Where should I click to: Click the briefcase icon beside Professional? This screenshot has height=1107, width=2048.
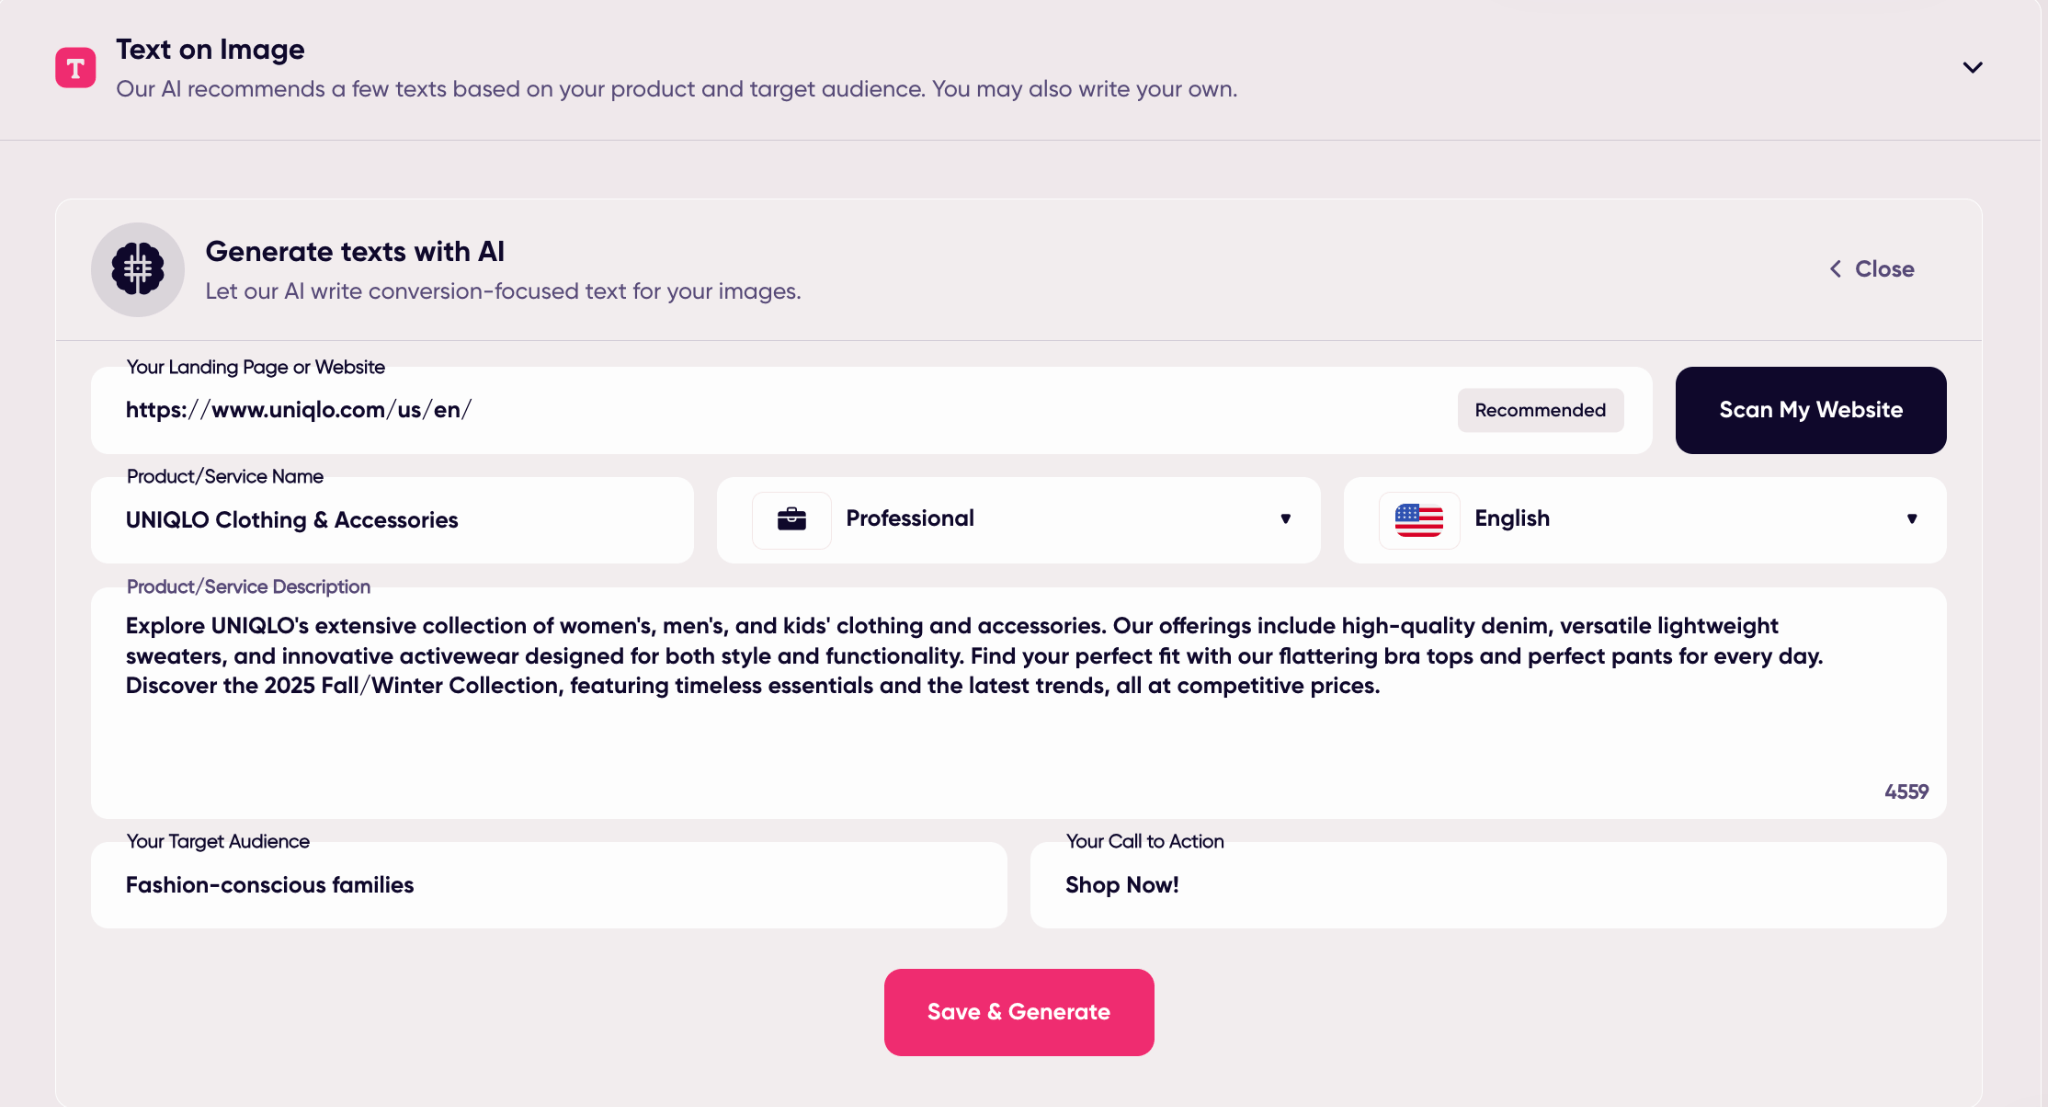tap(791, 519)
